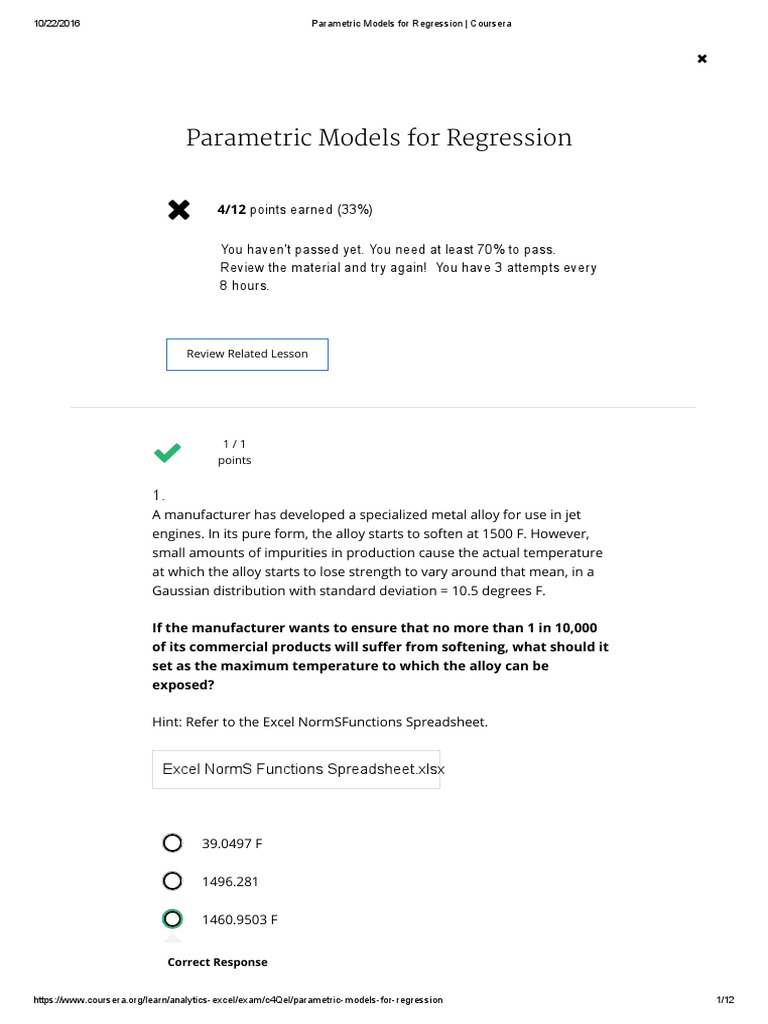Click the large black X failed icon
Viewport: 768px width, 1024px height.
[179, 210]
